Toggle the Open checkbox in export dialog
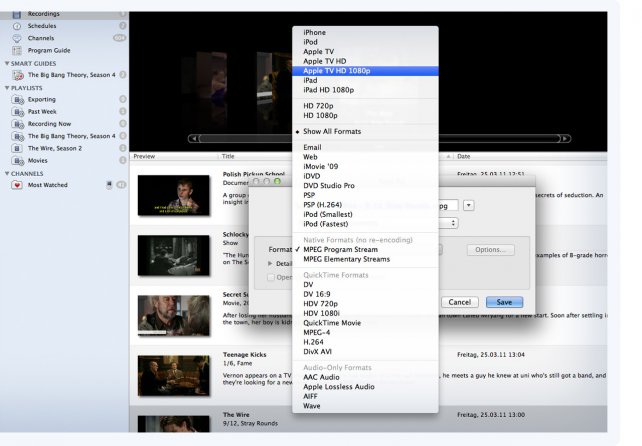The height and width of the screenshot is (446, 642). (x=271, y=277)
